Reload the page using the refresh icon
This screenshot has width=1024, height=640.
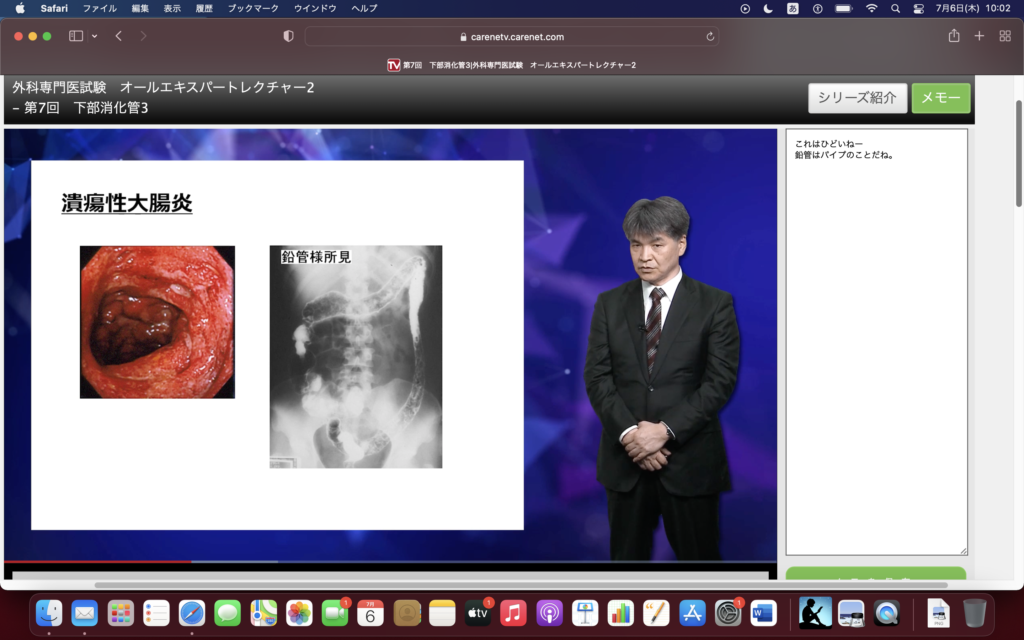710,37
